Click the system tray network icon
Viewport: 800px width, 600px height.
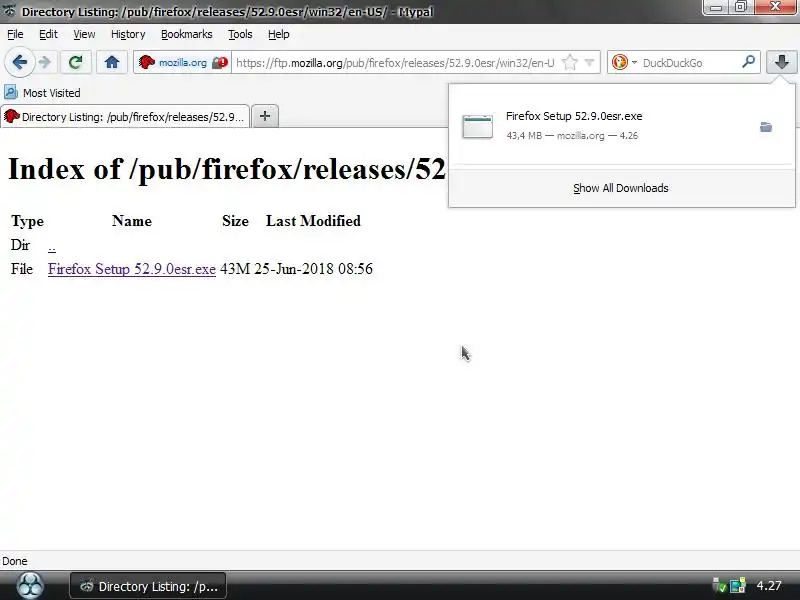[x=737, y=586]
